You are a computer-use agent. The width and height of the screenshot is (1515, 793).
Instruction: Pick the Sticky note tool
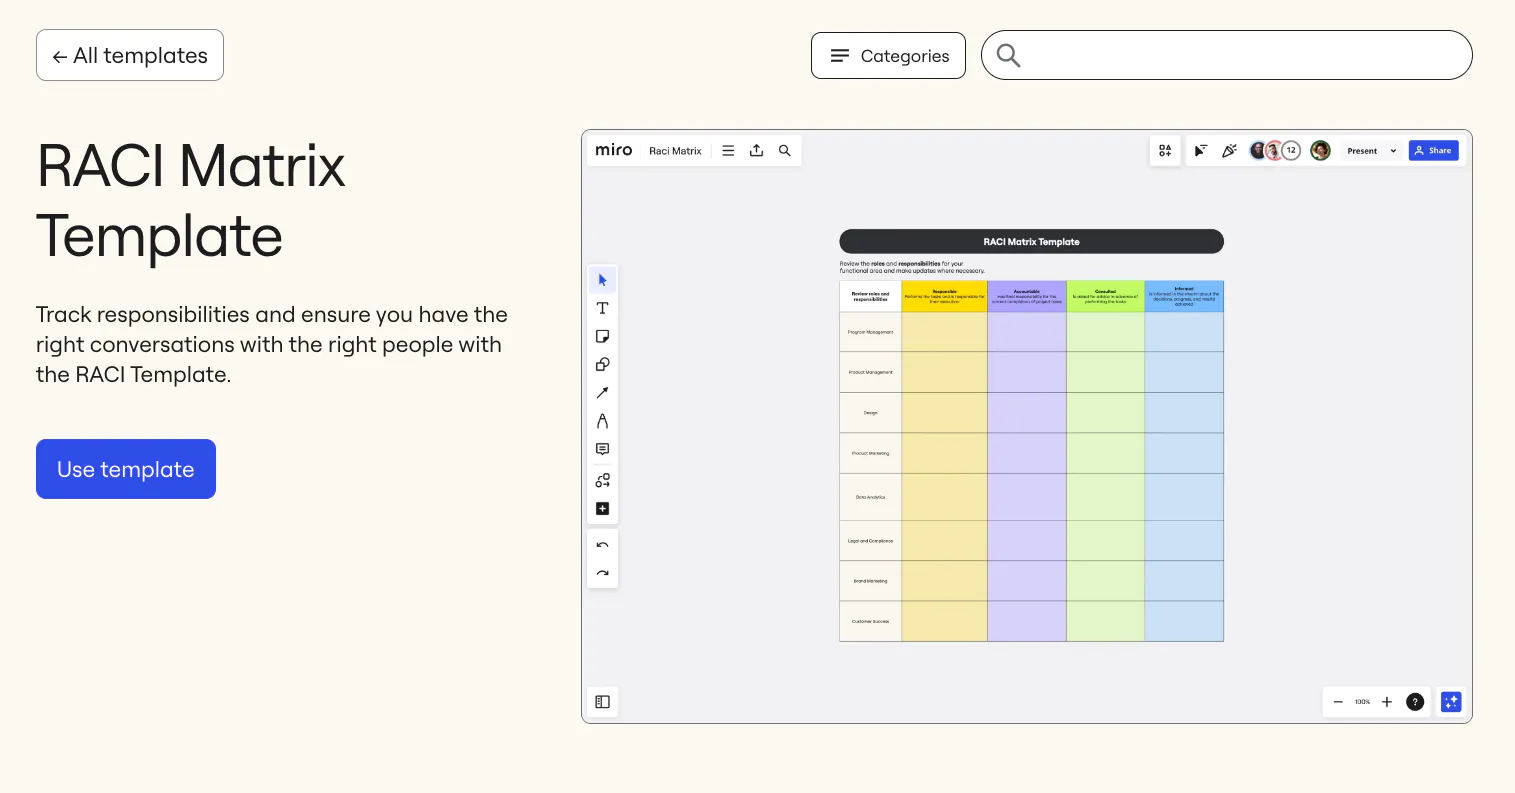tap(602, 337)
